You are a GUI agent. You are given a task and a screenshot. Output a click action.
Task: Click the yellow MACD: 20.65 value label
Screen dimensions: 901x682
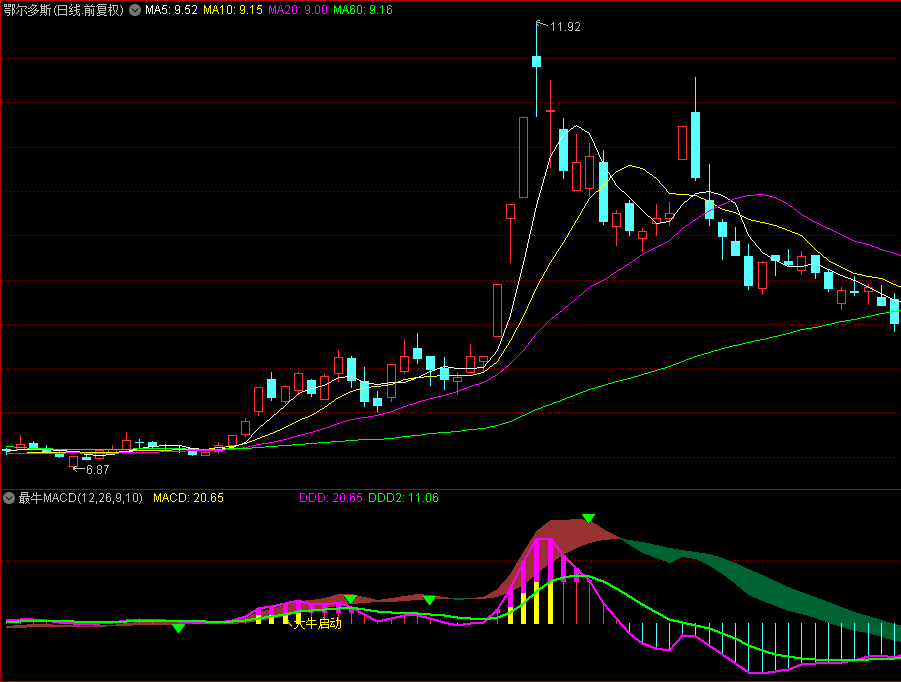click(188, 497)
